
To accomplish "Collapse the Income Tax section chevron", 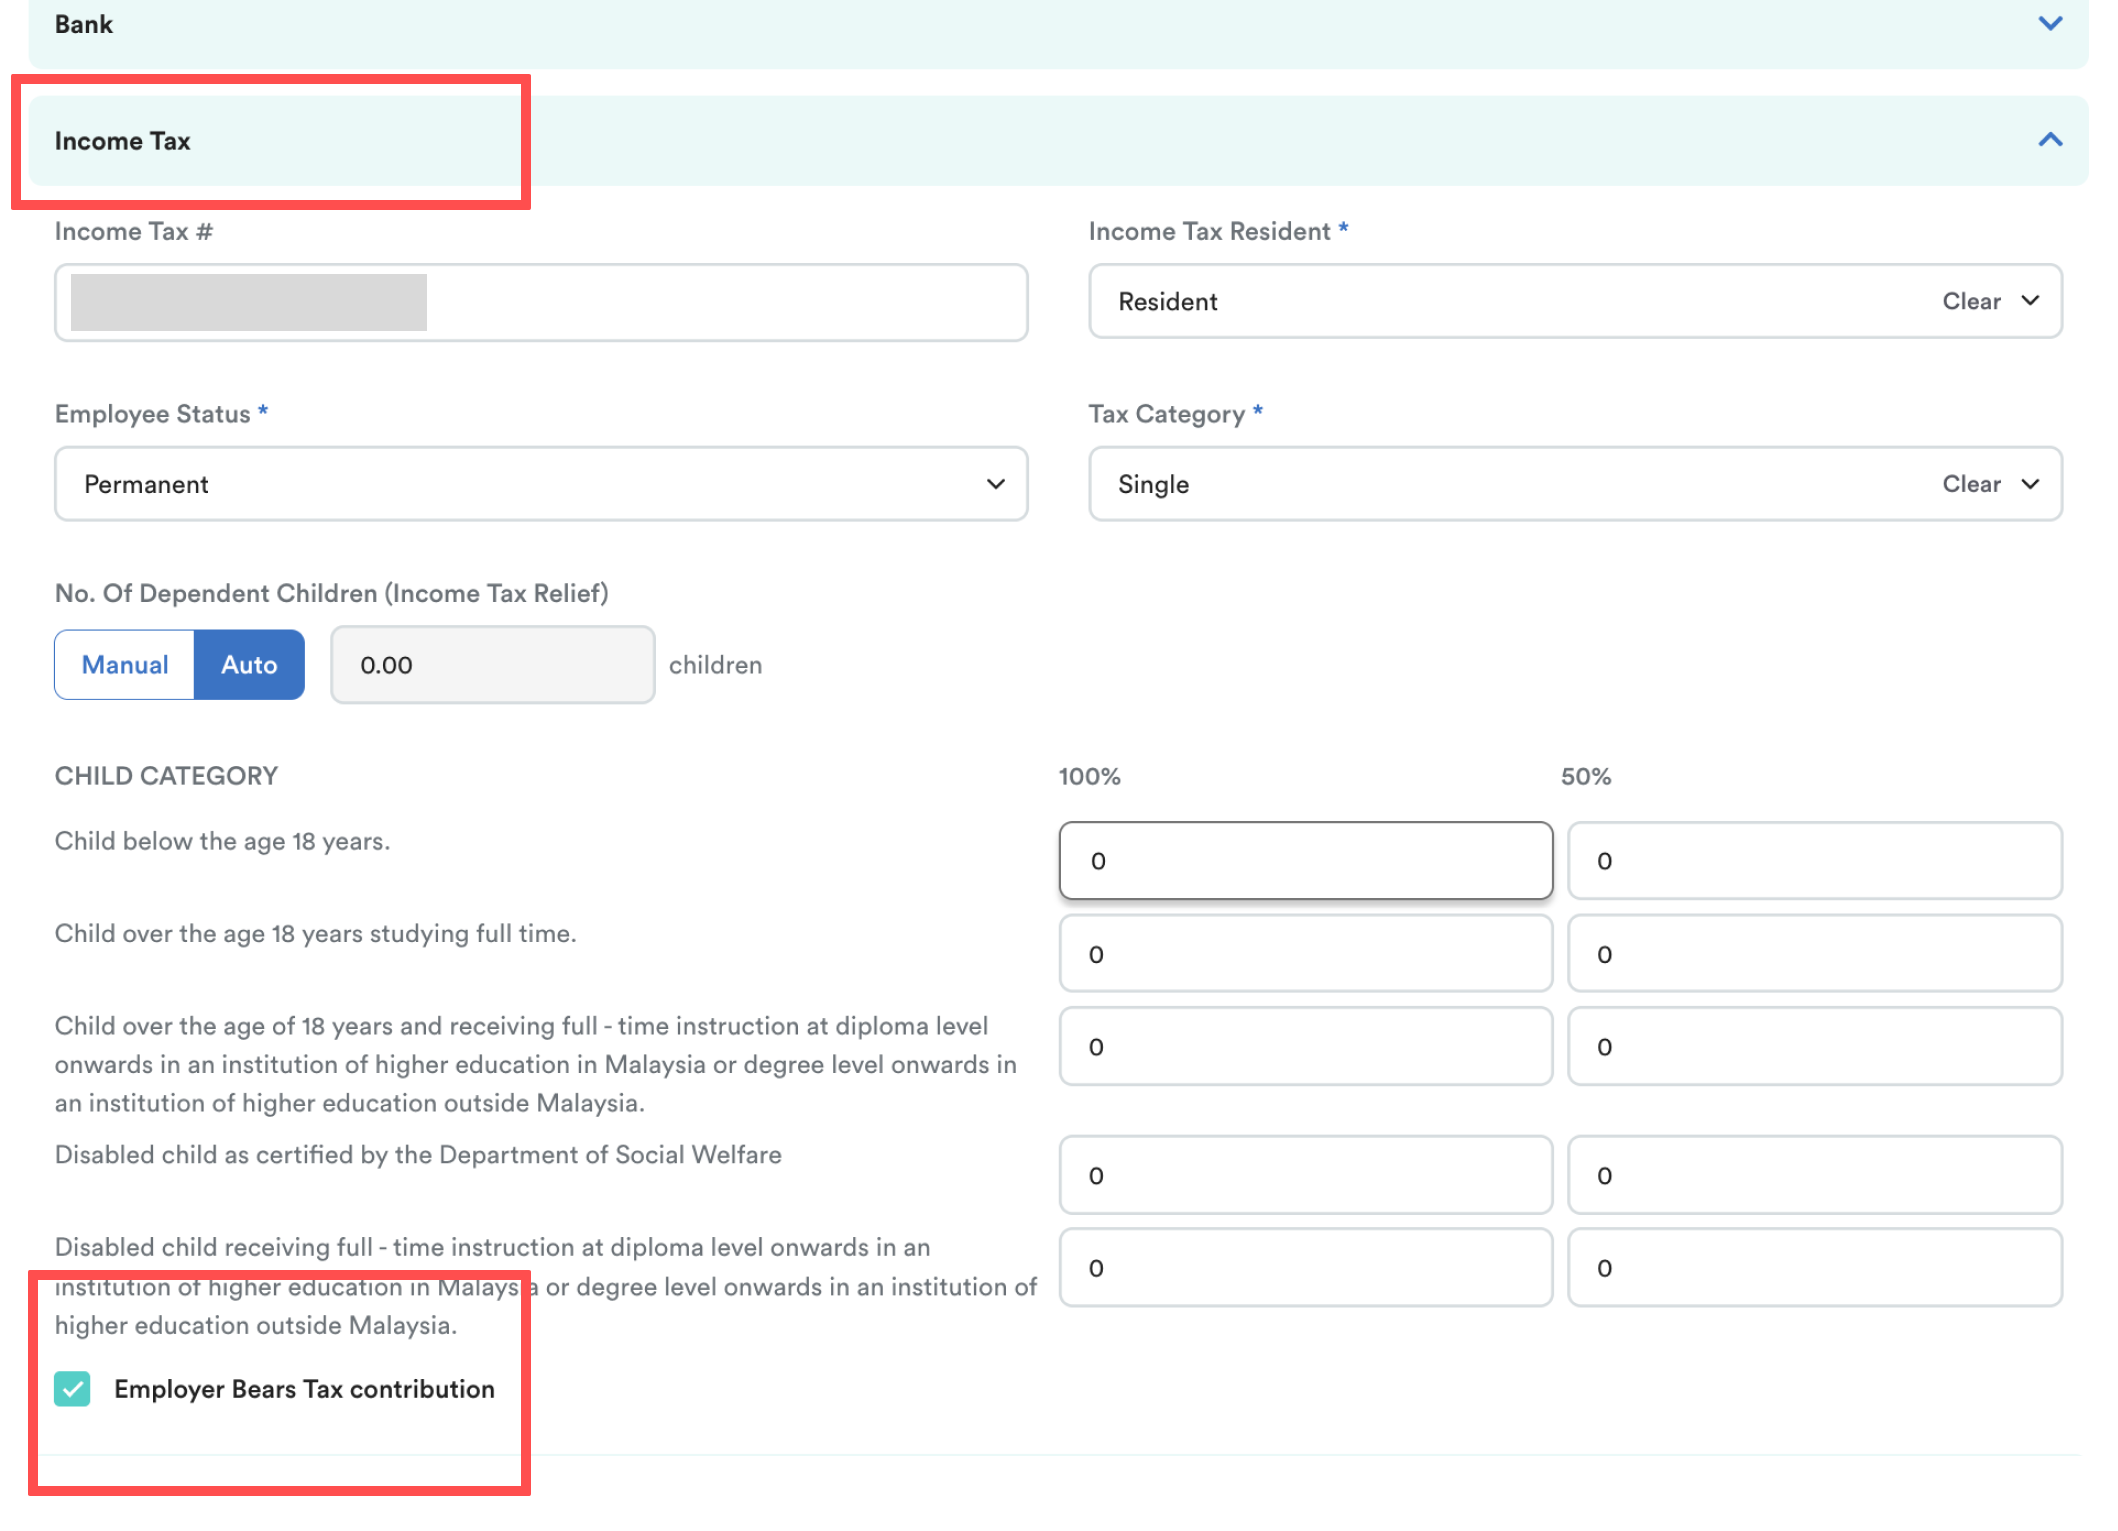I will [x=2049, y=140].
